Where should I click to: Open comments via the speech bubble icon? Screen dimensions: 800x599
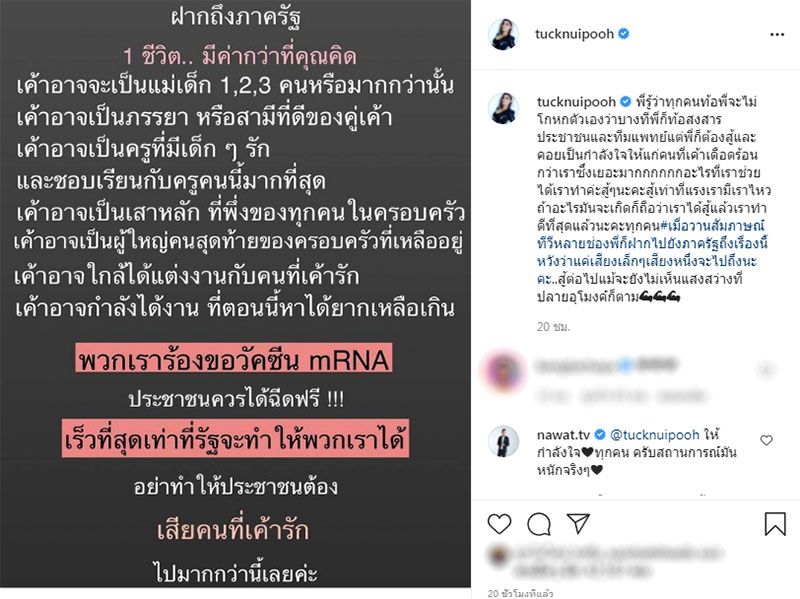point(539,524)
